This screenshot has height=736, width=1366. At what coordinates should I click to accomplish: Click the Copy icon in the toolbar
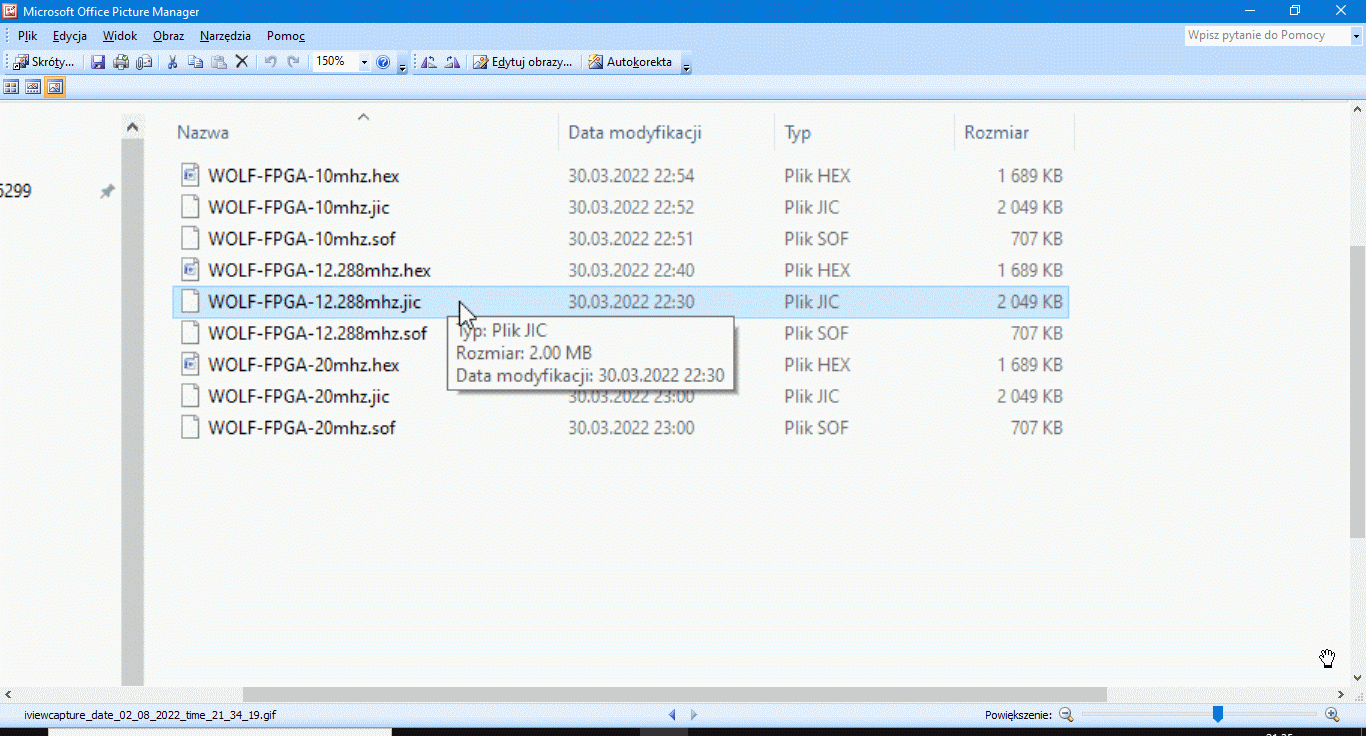[x=195, y=62]
